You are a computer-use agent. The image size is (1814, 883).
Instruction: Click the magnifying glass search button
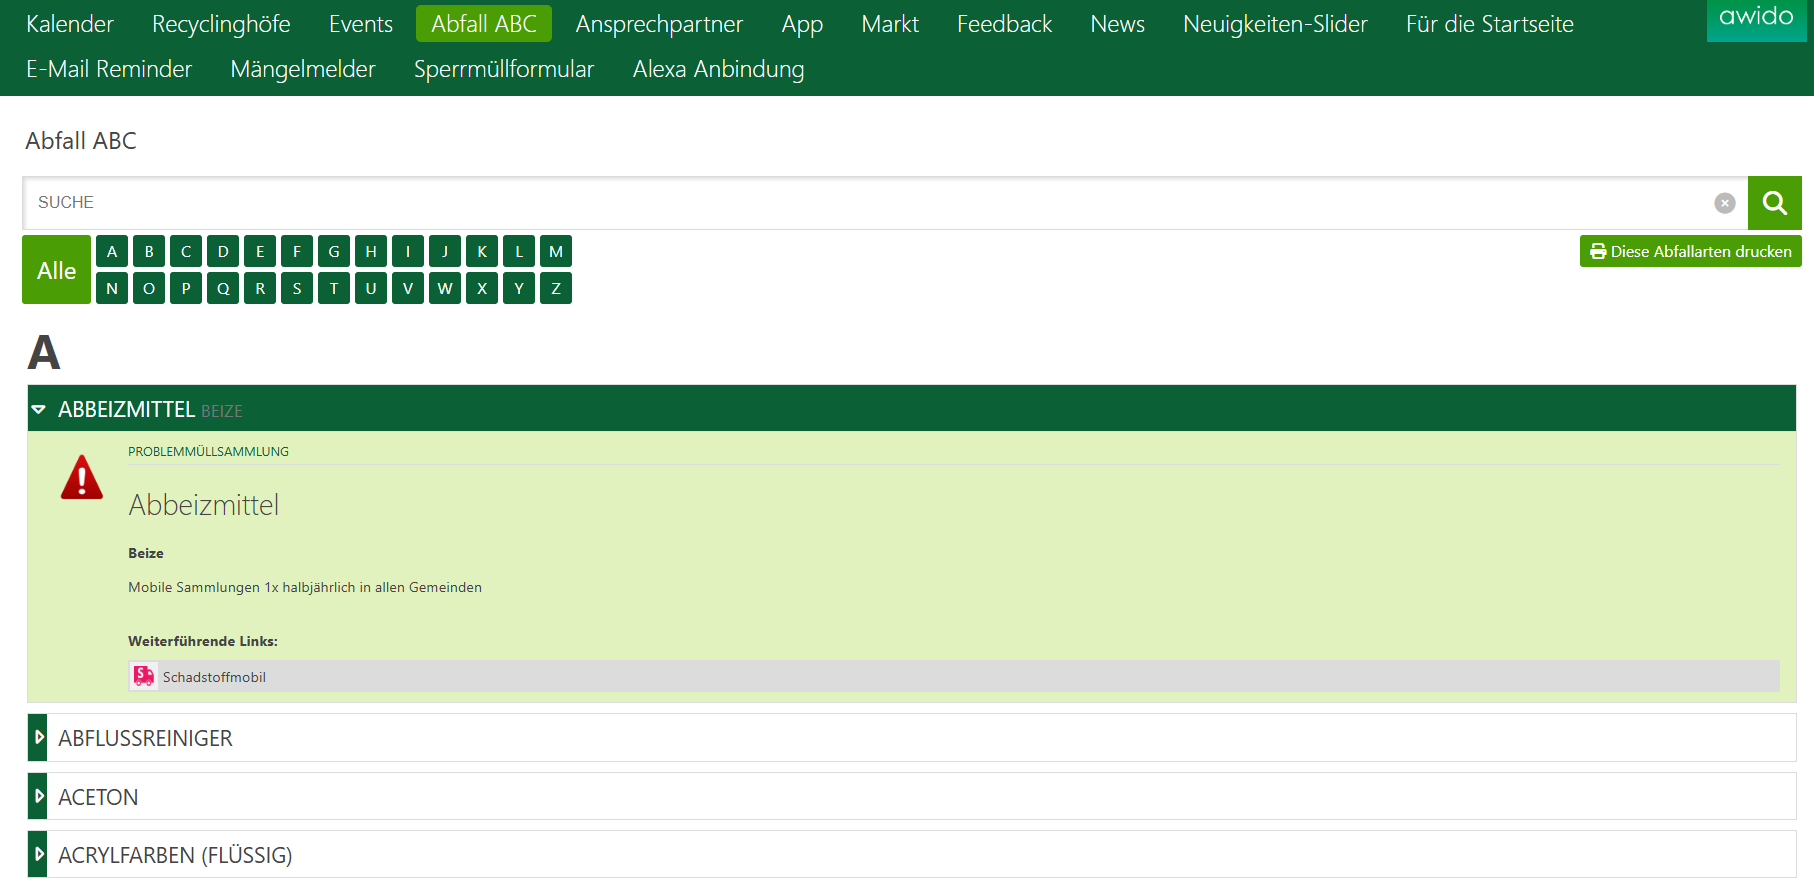point(1774,203)
